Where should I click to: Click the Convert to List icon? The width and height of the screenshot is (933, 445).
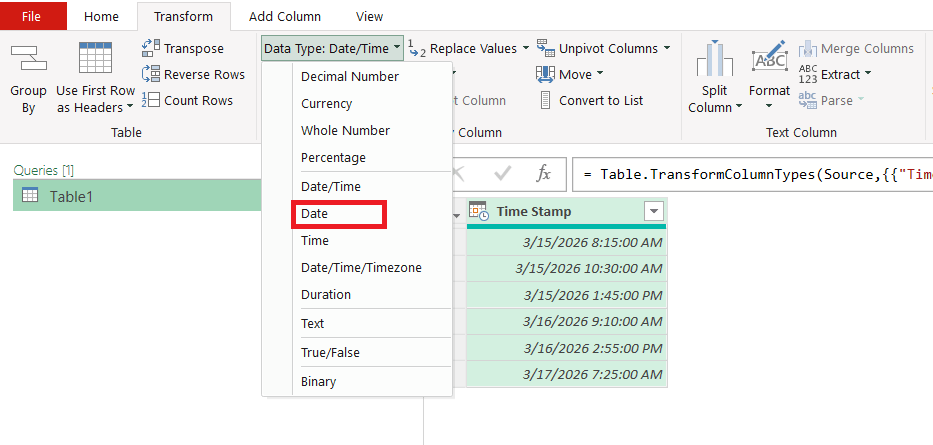545,100
